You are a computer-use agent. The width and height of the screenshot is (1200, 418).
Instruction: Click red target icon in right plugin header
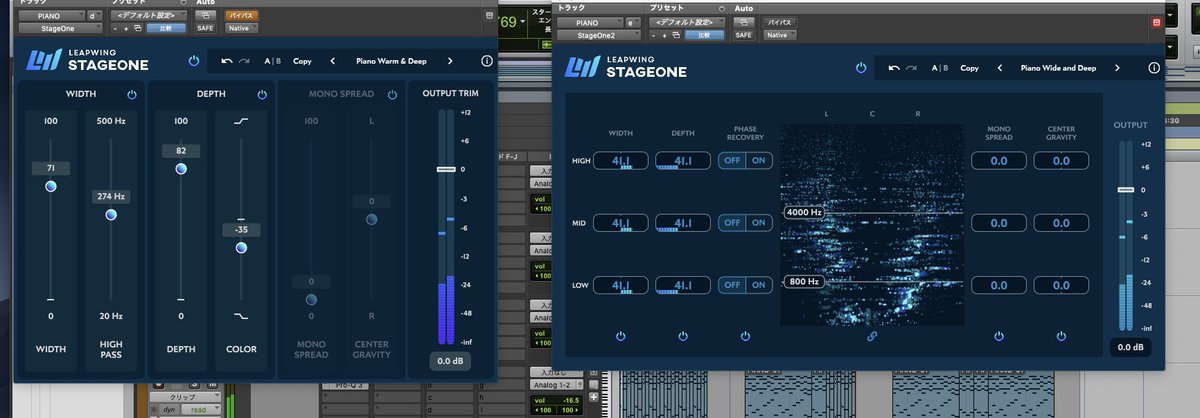(x=1156, y=21)
